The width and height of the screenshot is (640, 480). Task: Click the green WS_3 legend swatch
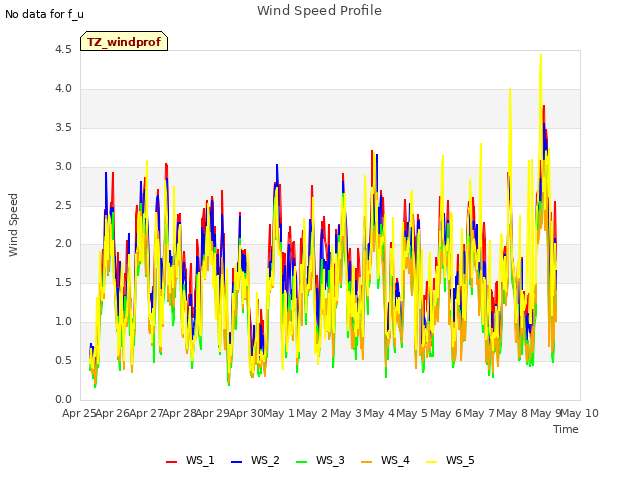pyautogui.click(x=302, y=462)
